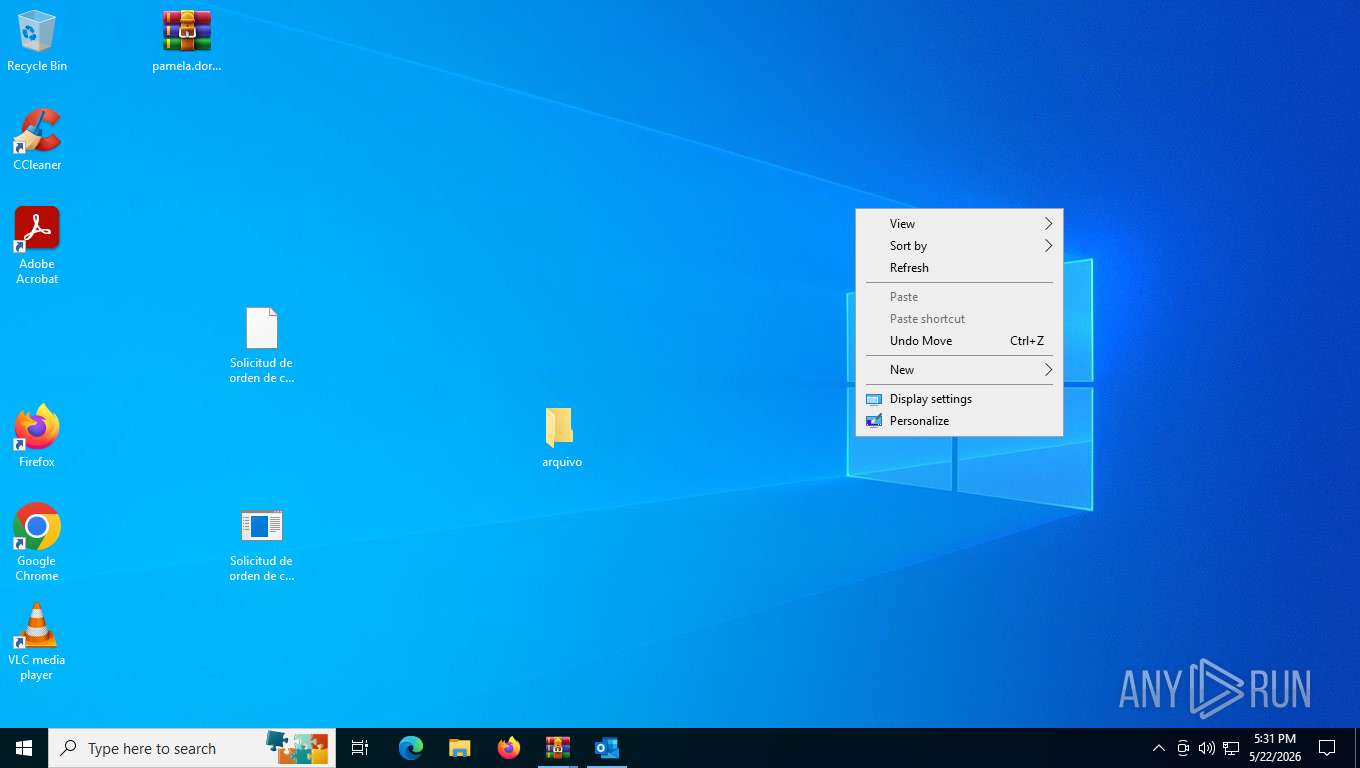Open the Windows Start menu

(24, 748)
